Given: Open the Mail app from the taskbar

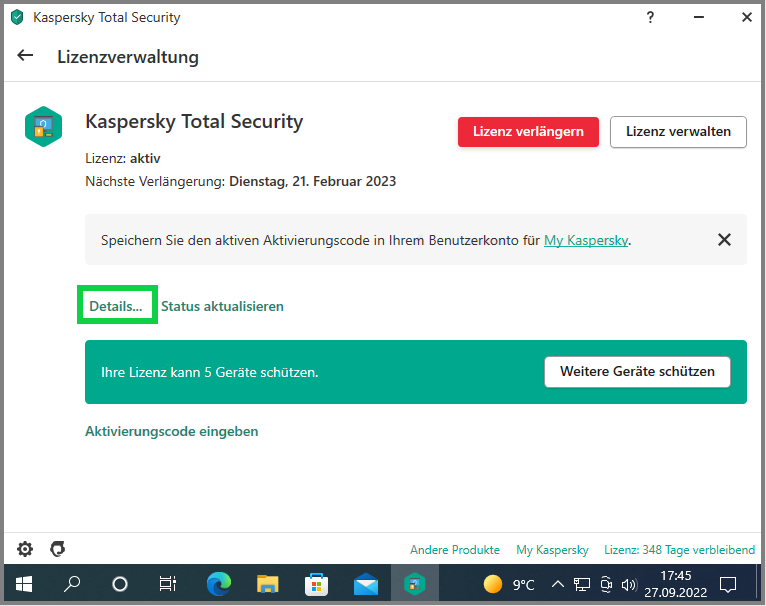Looking at the screenshot, I should [x=366, y=584].
